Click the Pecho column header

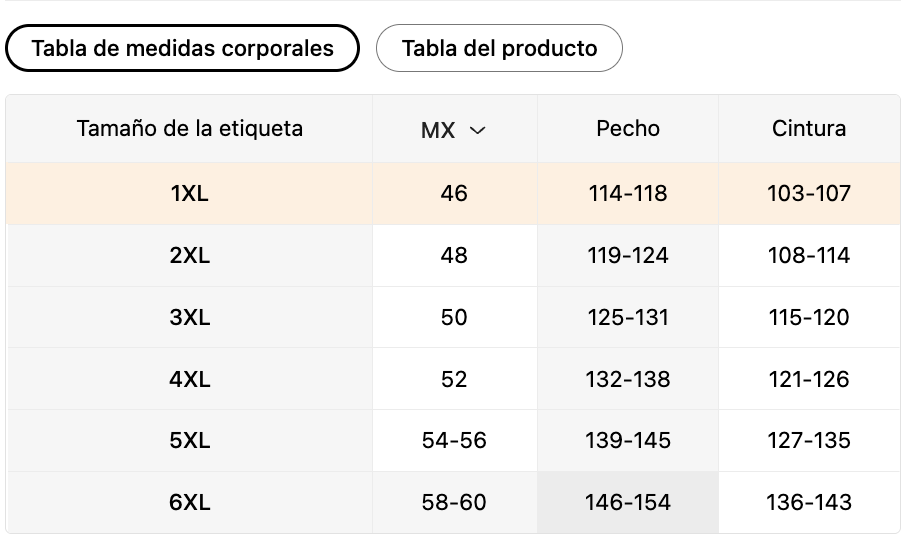[628, 128]
